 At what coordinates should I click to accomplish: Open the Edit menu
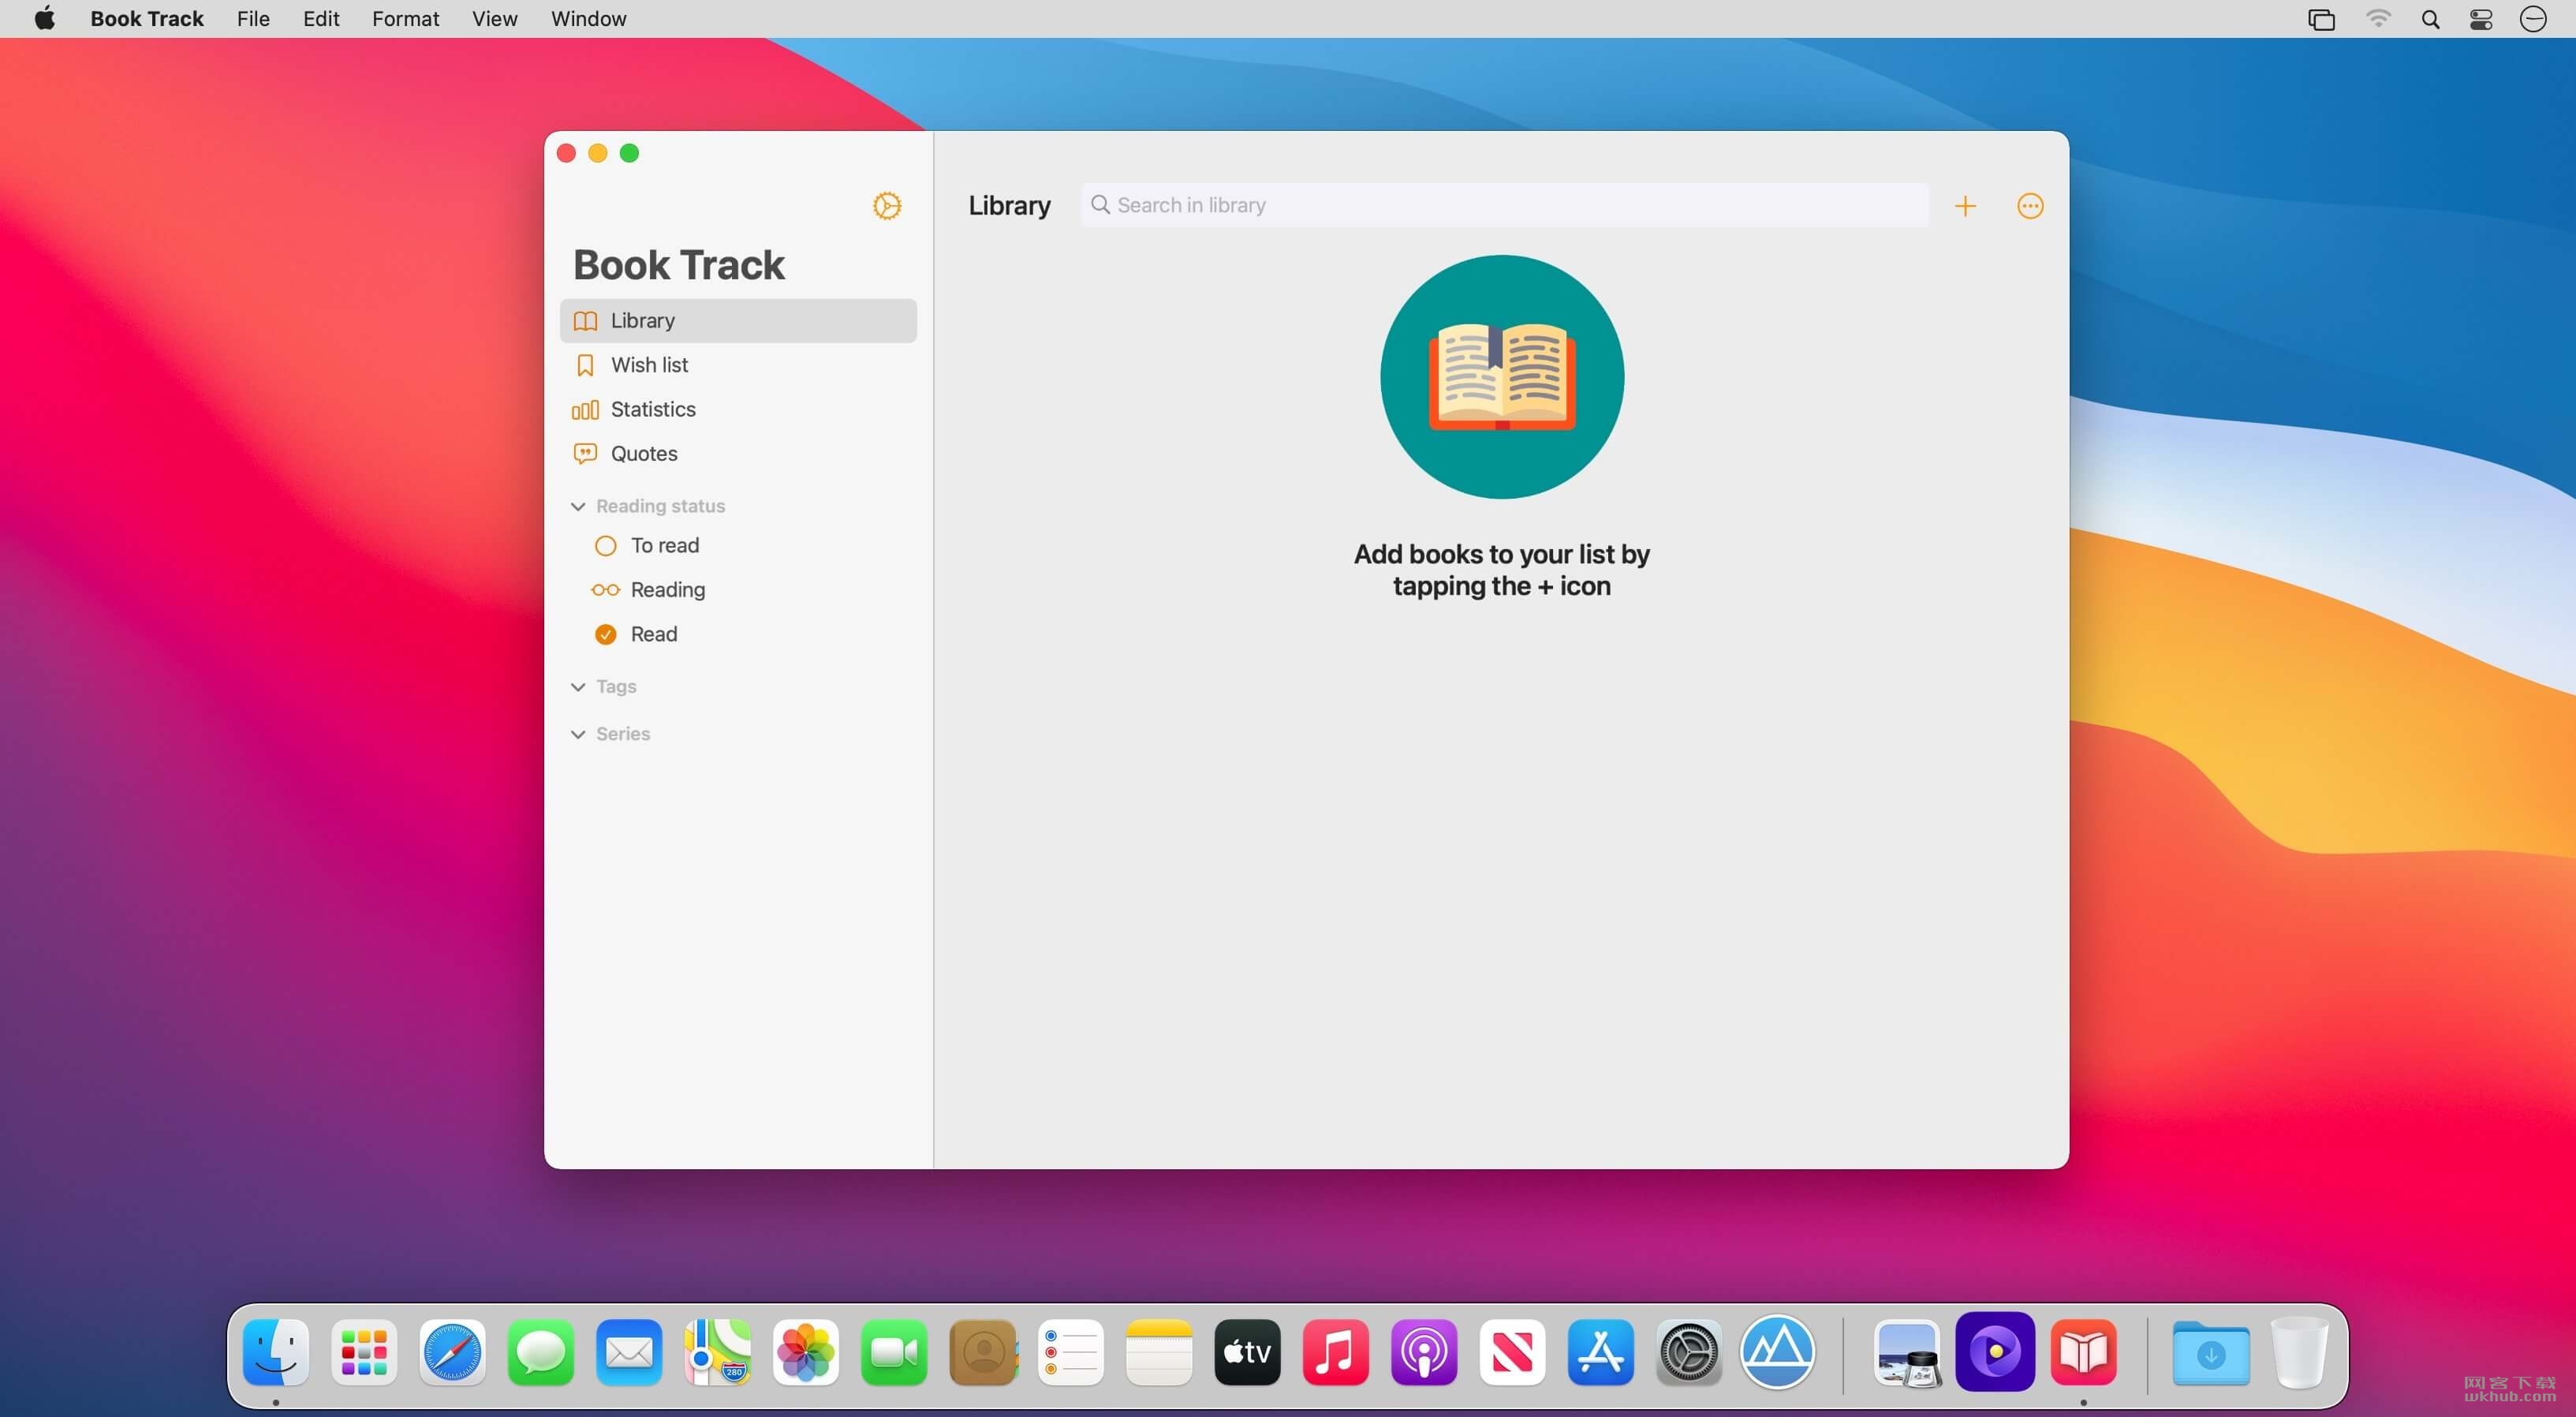click(321, 19)
